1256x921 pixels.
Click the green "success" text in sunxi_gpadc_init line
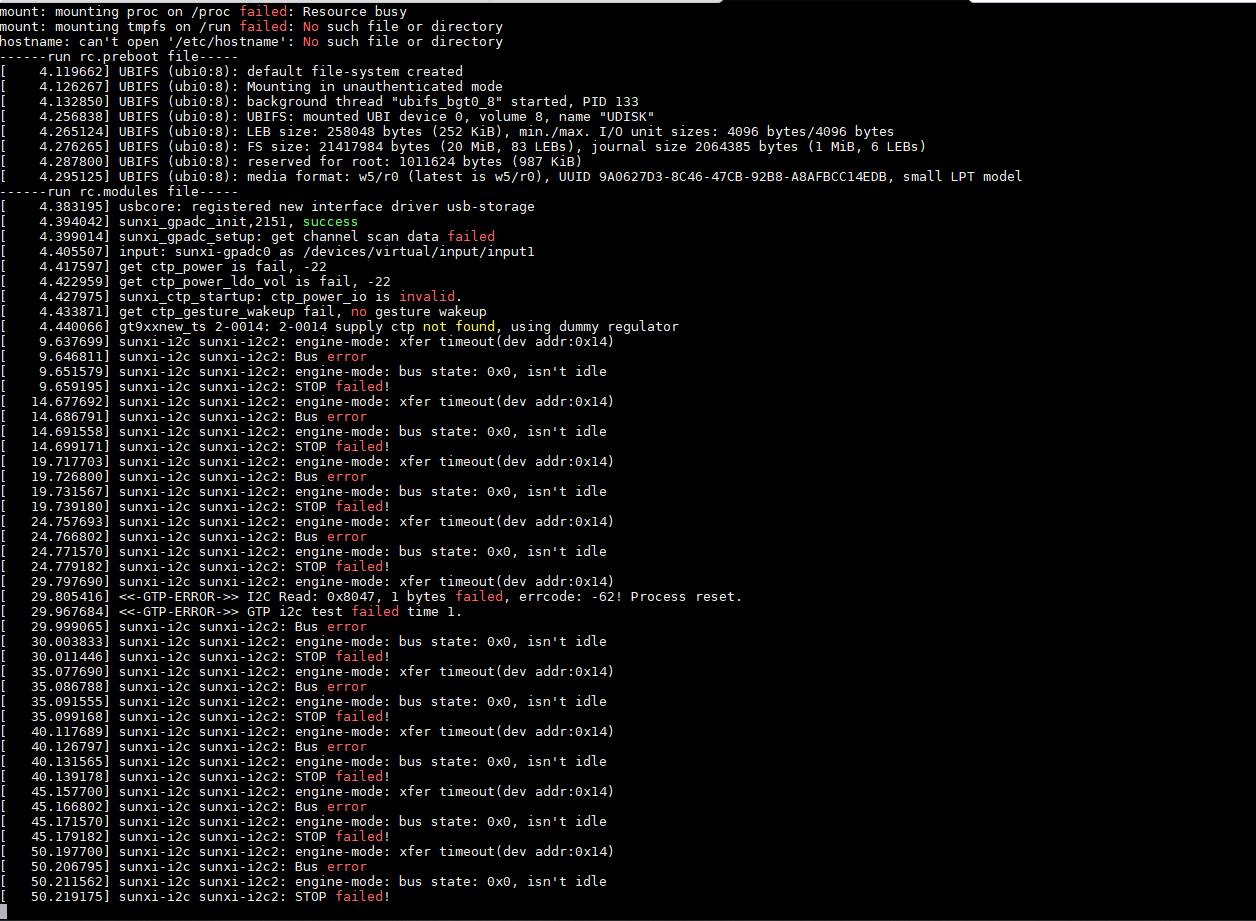coord(330,222)
